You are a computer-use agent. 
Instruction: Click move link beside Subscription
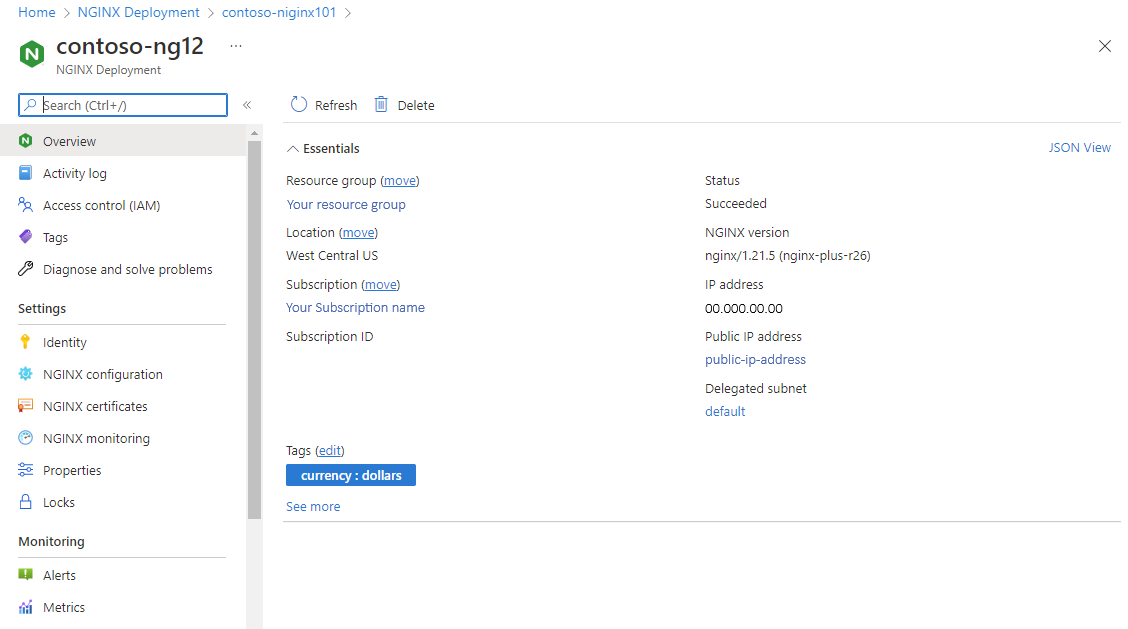click(x=381, y=284)
